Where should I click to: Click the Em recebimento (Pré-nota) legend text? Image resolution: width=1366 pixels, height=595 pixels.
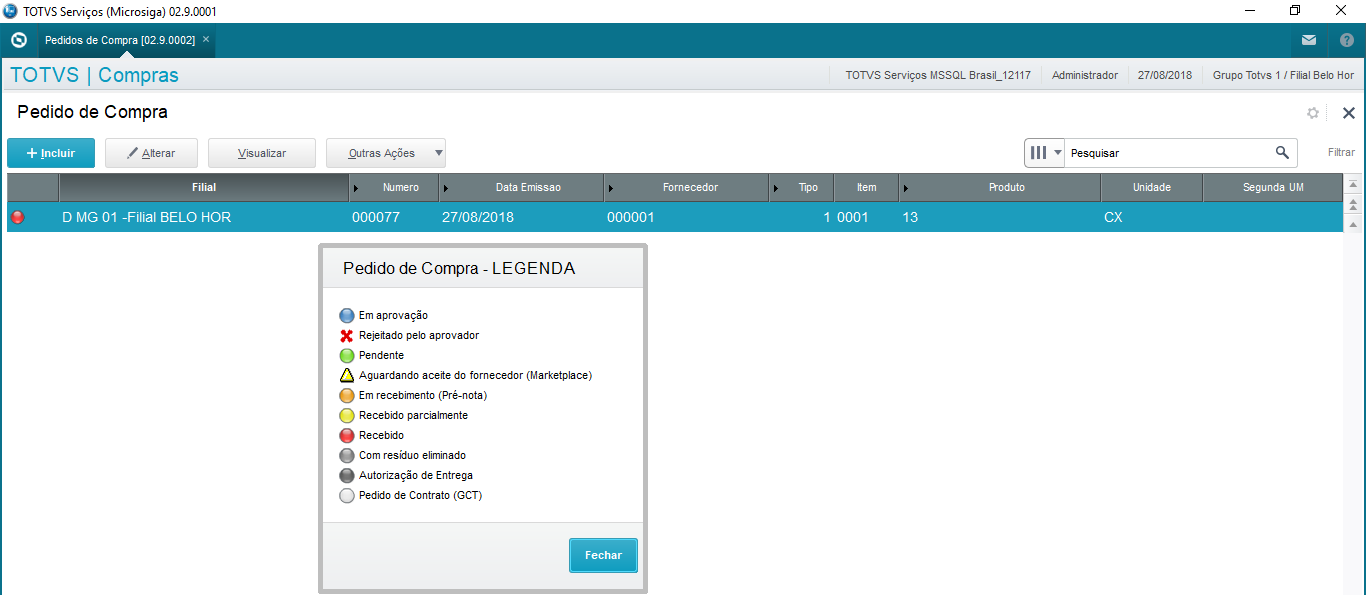coord(423,395)
